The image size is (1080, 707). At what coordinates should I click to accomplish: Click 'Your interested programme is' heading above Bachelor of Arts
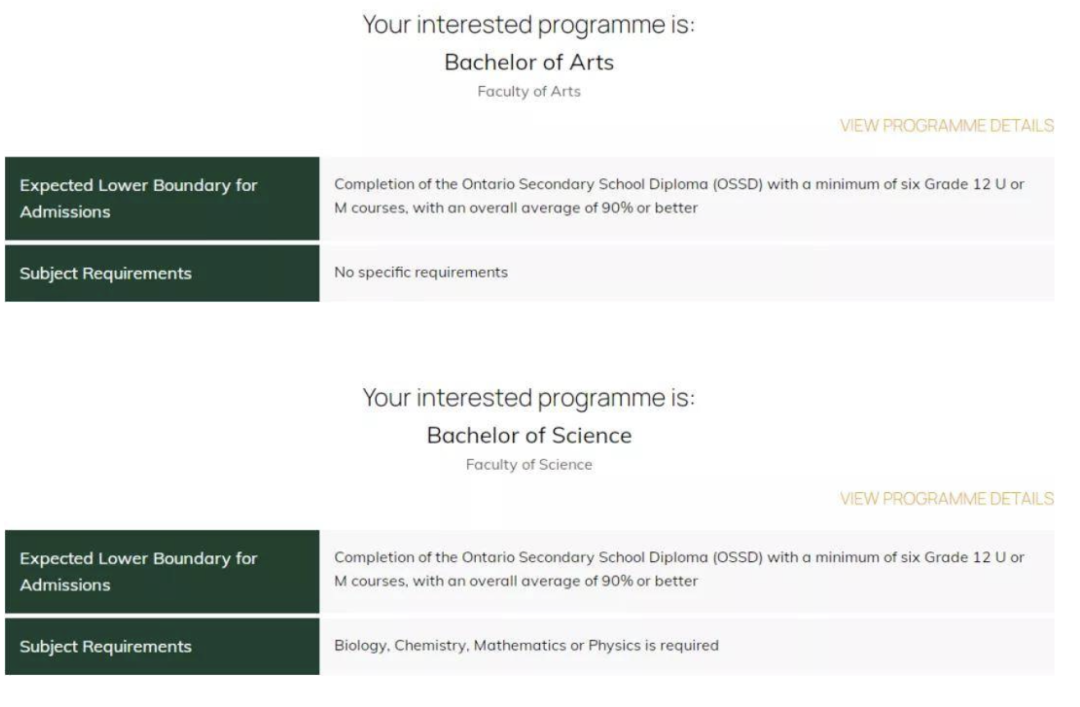click(529, 25)
